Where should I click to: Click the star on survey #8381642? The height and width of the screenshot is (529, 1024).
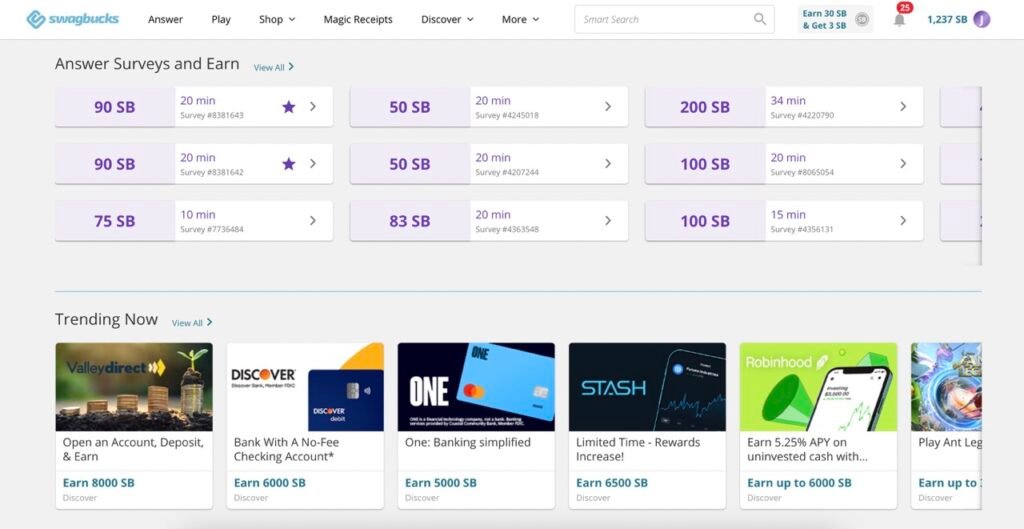[x=289, y=163]
